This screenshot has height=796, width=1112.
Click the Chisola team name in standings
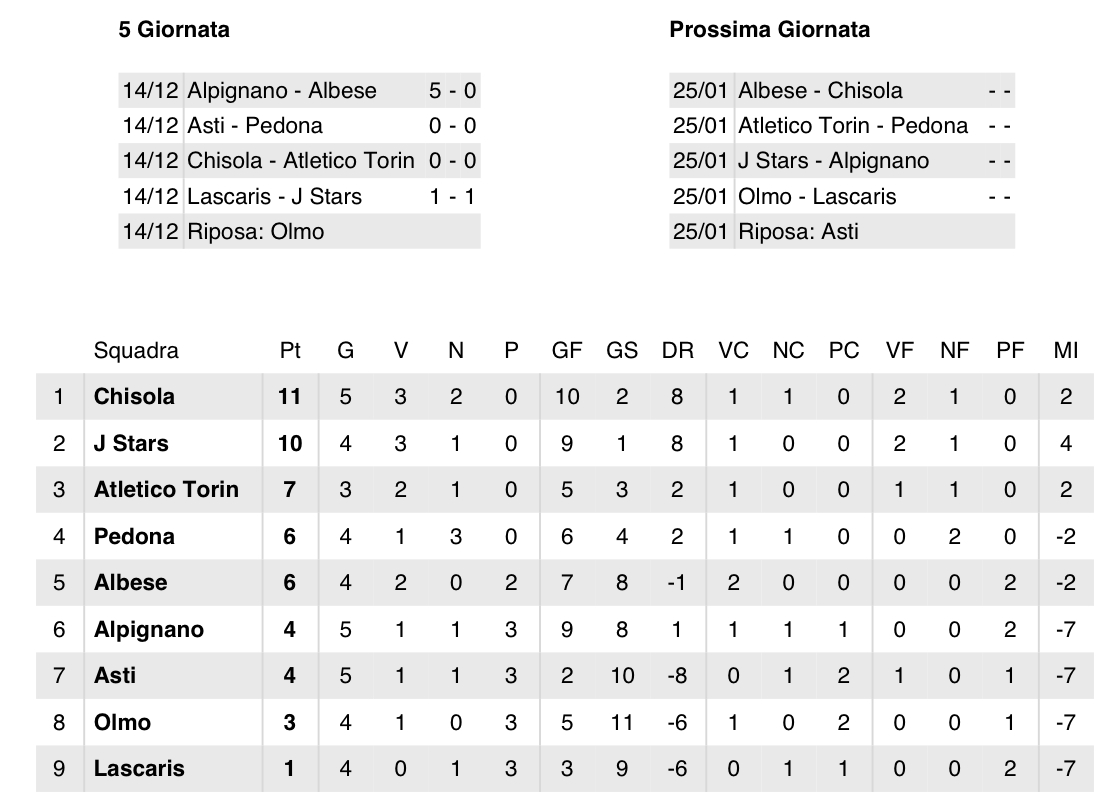134,396
